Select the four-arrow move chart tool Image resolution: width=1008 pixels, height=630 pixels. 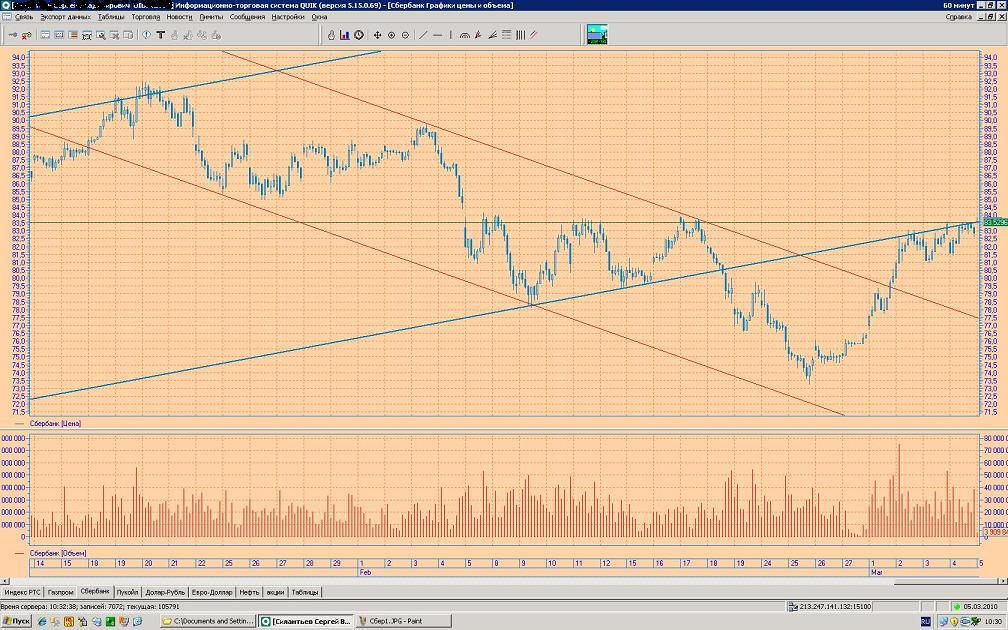[377, 35]
